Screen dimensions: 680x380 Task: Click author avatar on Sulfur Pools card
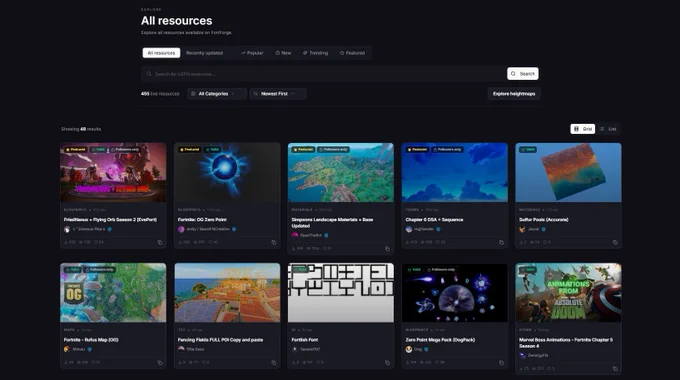522,229
